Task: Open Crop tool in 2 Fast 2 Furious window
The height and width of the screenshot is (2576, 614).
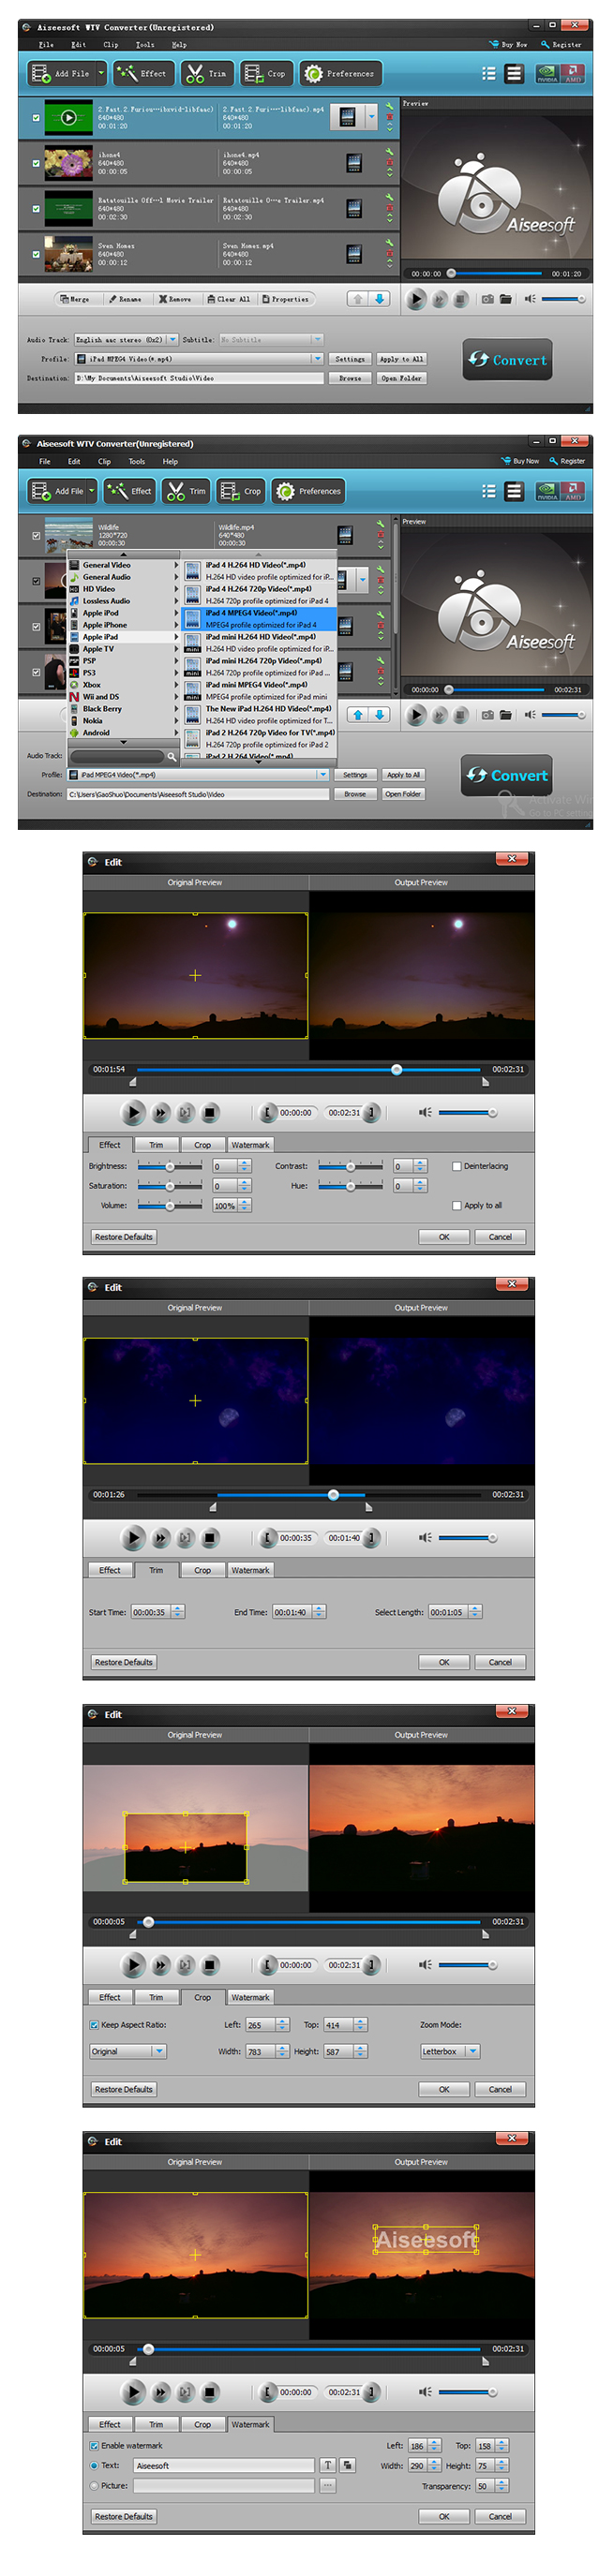Action: point(266,73)
